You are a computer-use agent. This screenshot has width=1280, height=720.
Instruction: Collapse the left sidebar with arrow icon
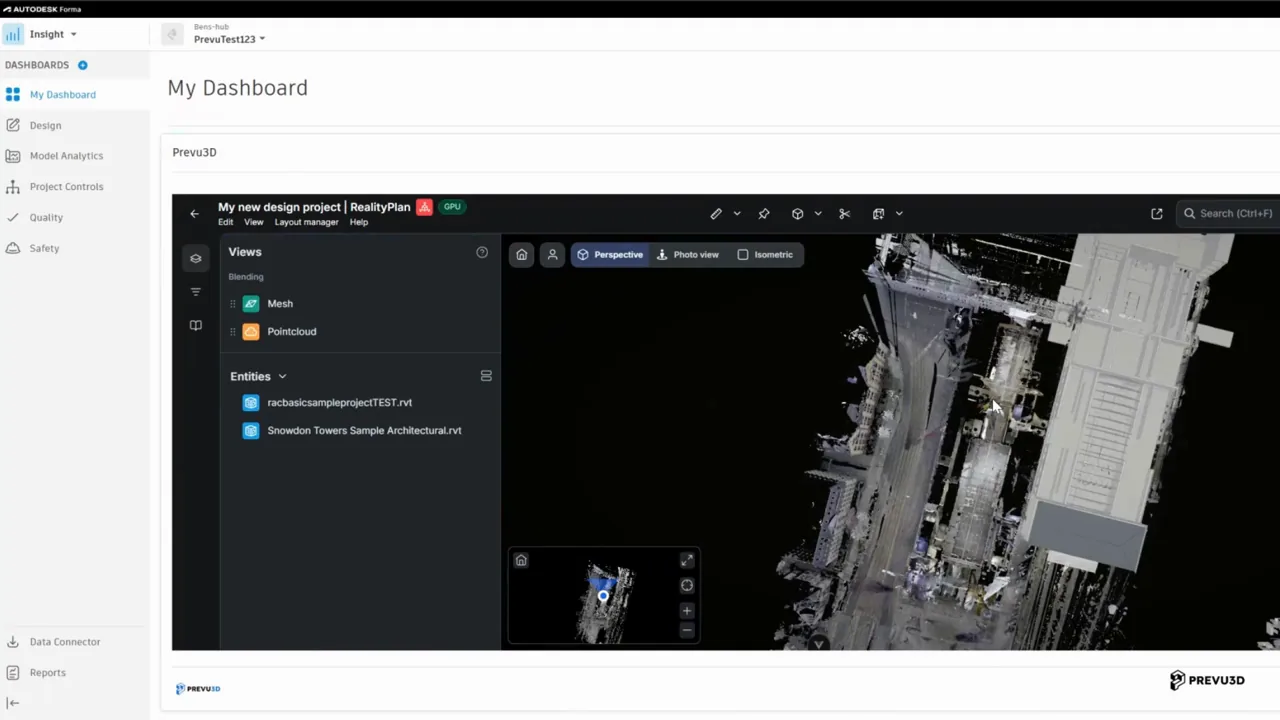pyautogui.click(x=13, y=703)
